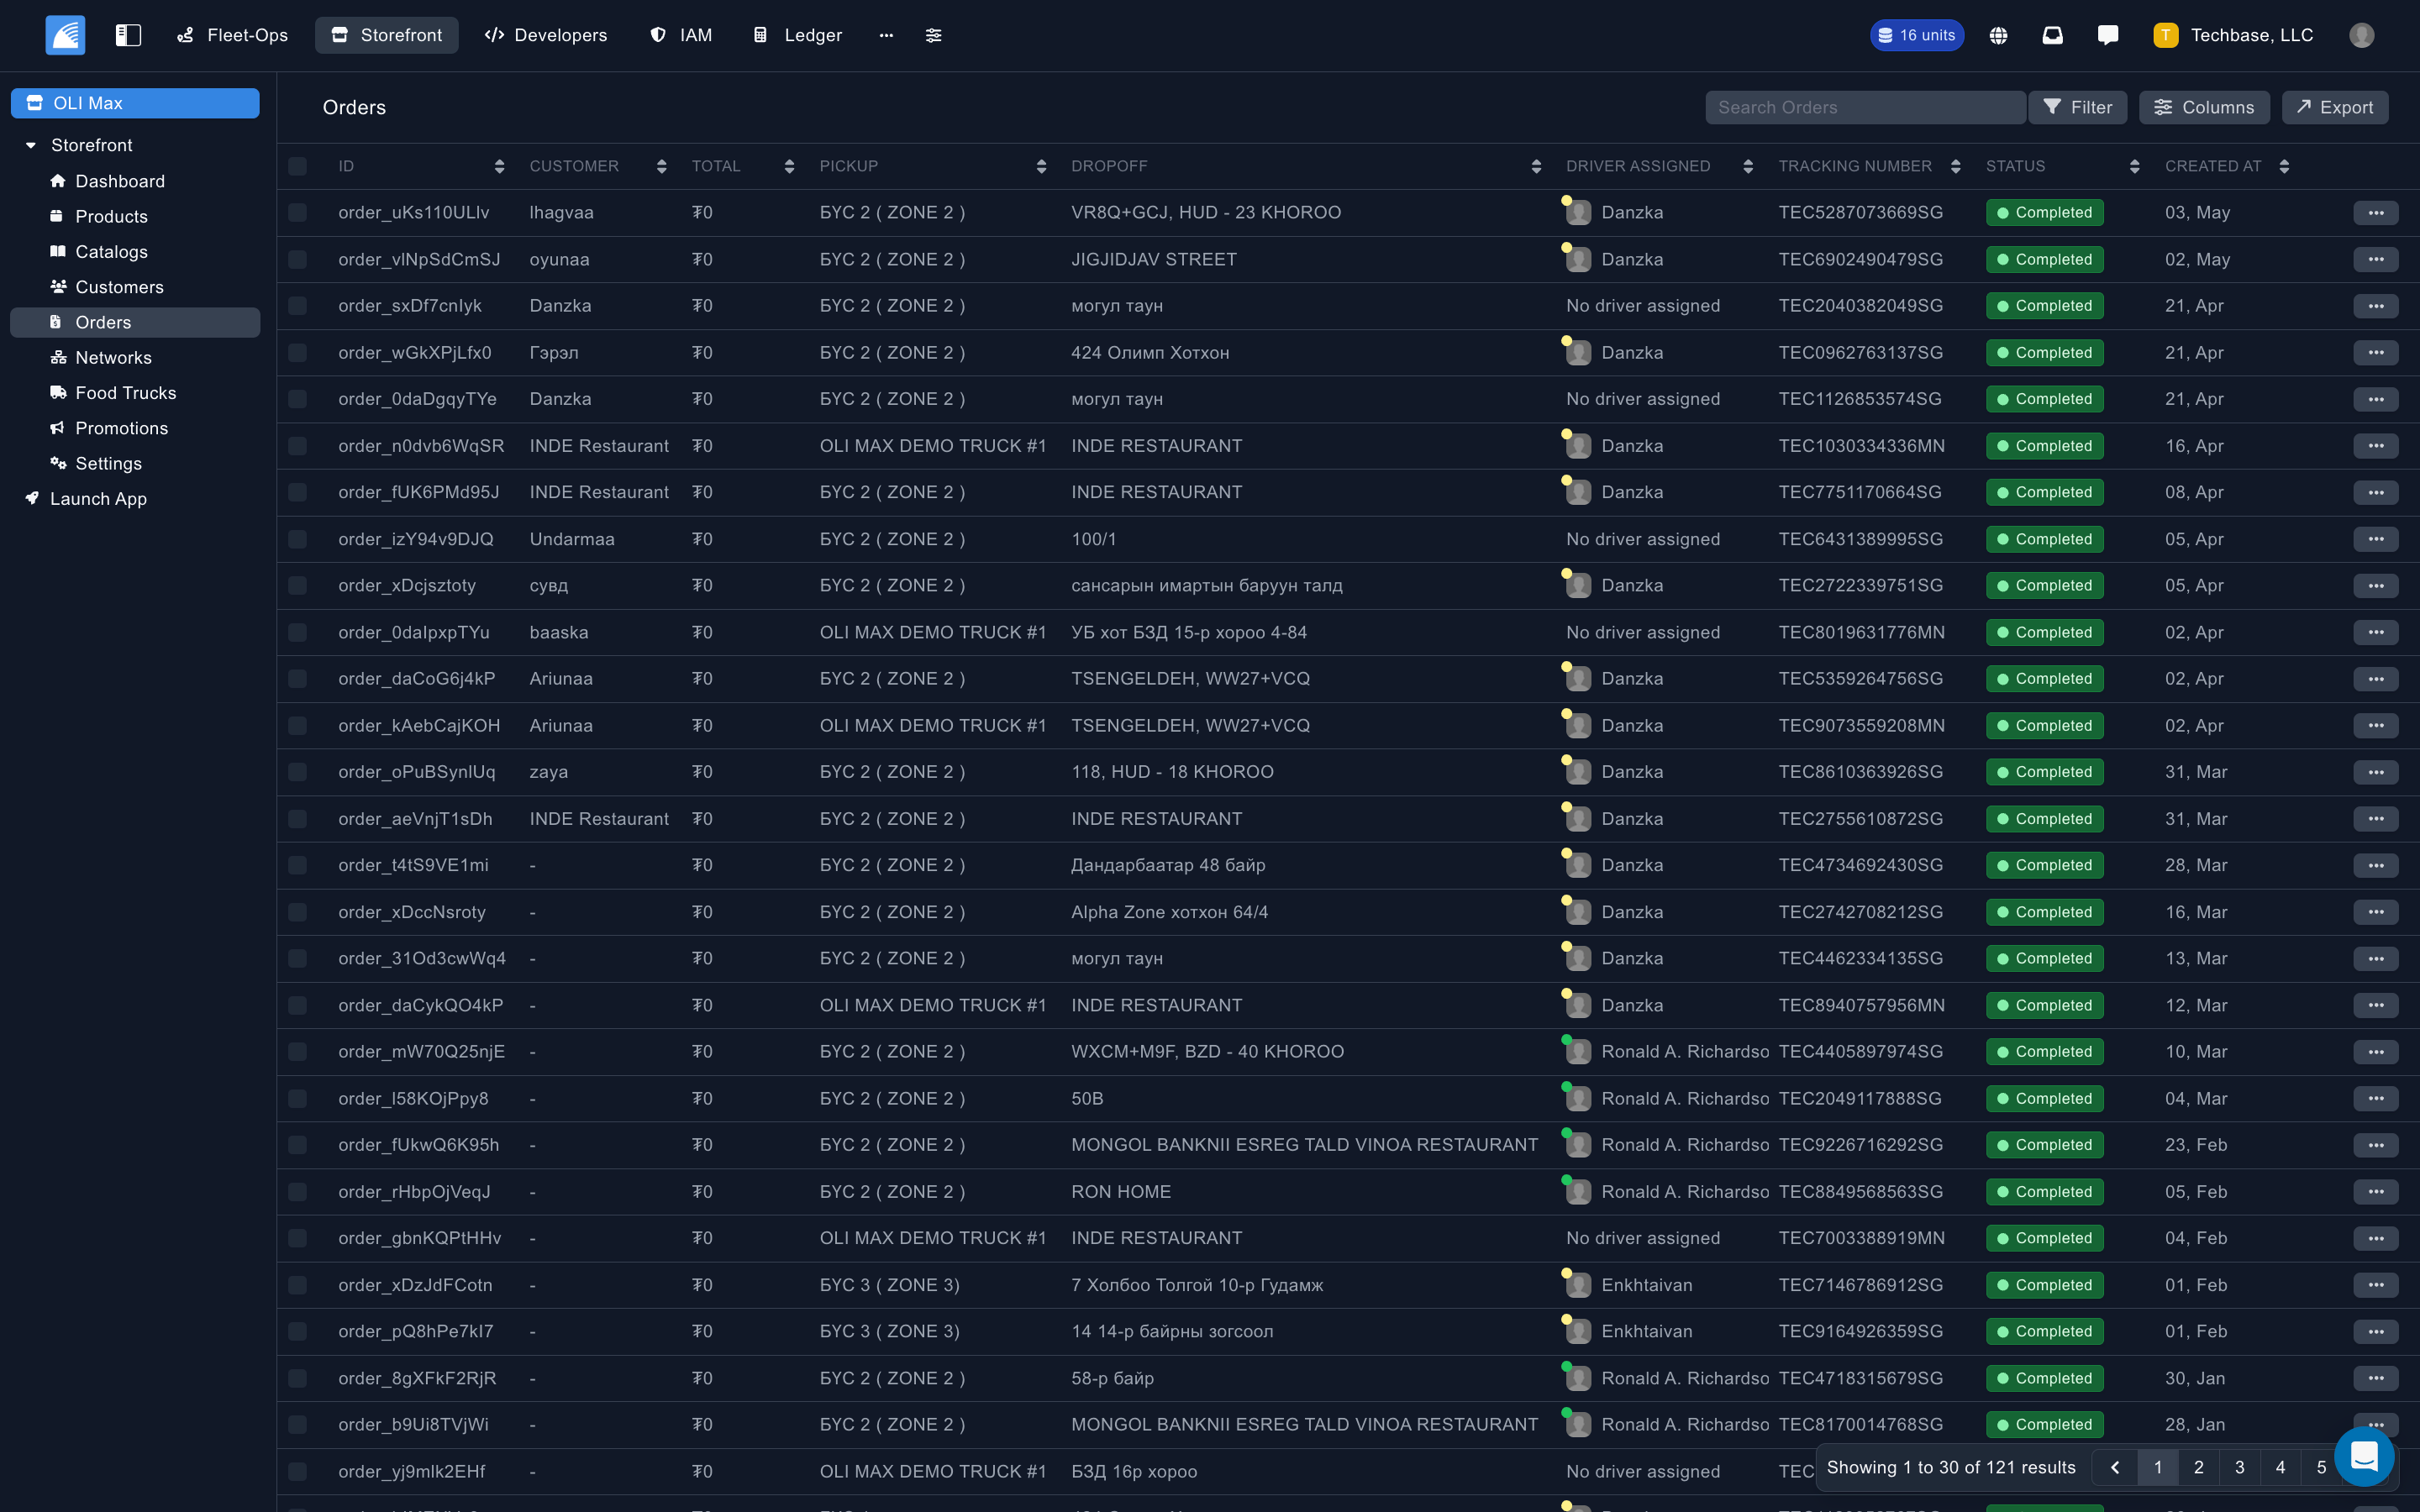Open the inbox tray icon
Screen dimensions: 2420x1512
click(2052, 35)
